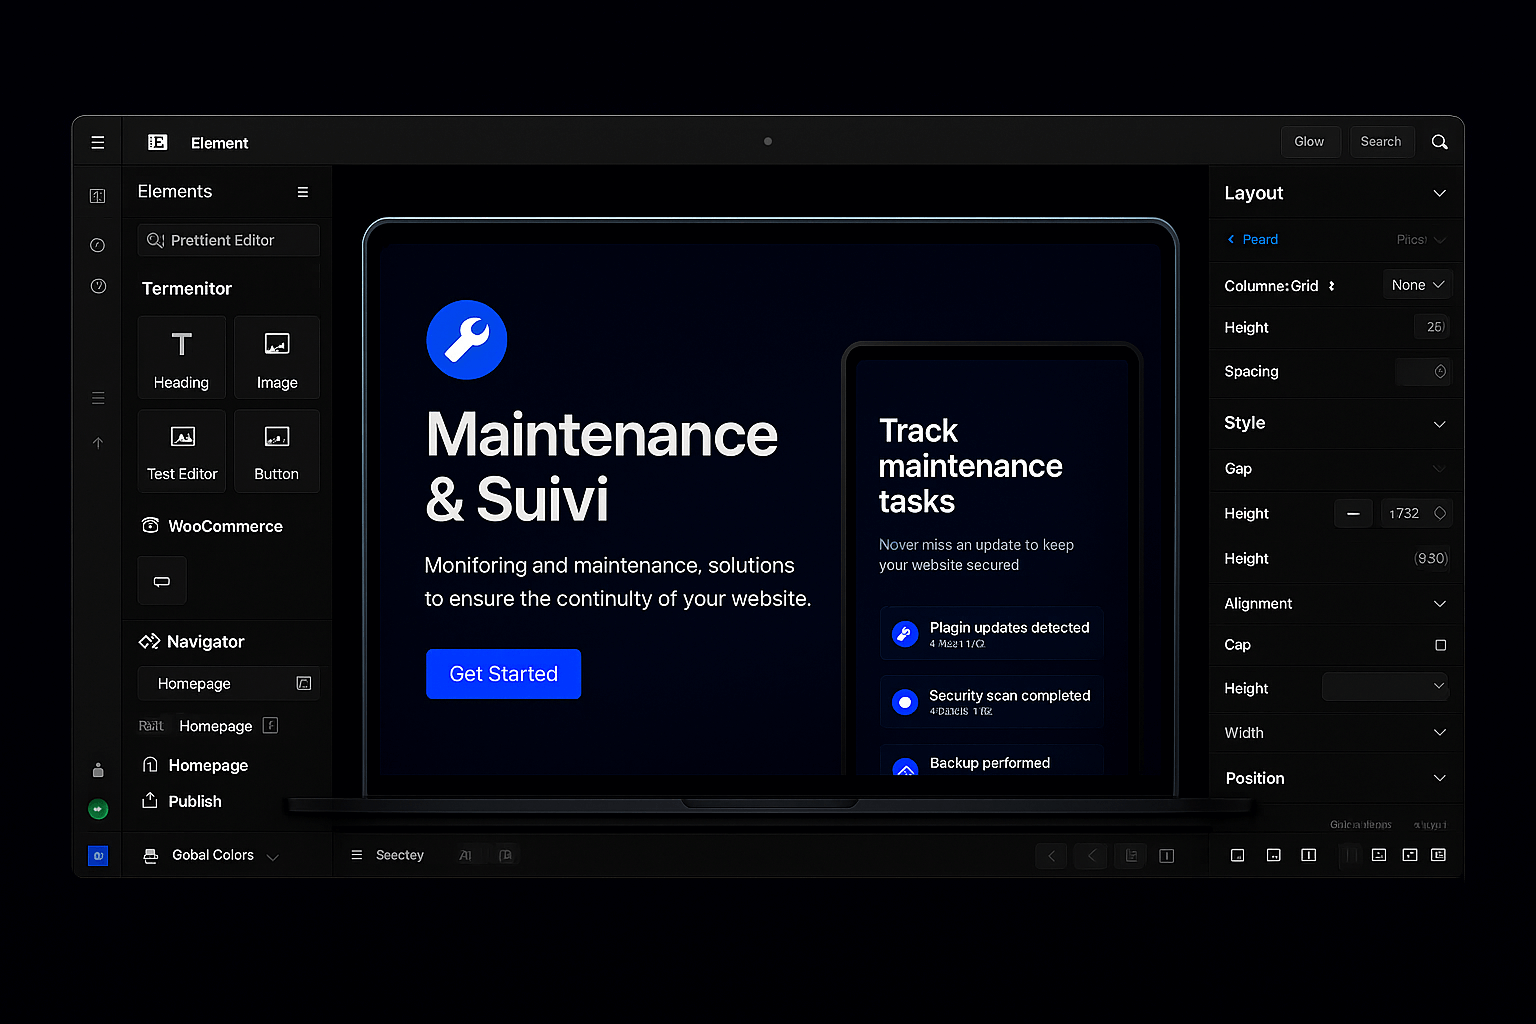Viewport: 1536px width, 1024px height.
Task: Open the Gobal Colors menu
Action: click(212, 855)
